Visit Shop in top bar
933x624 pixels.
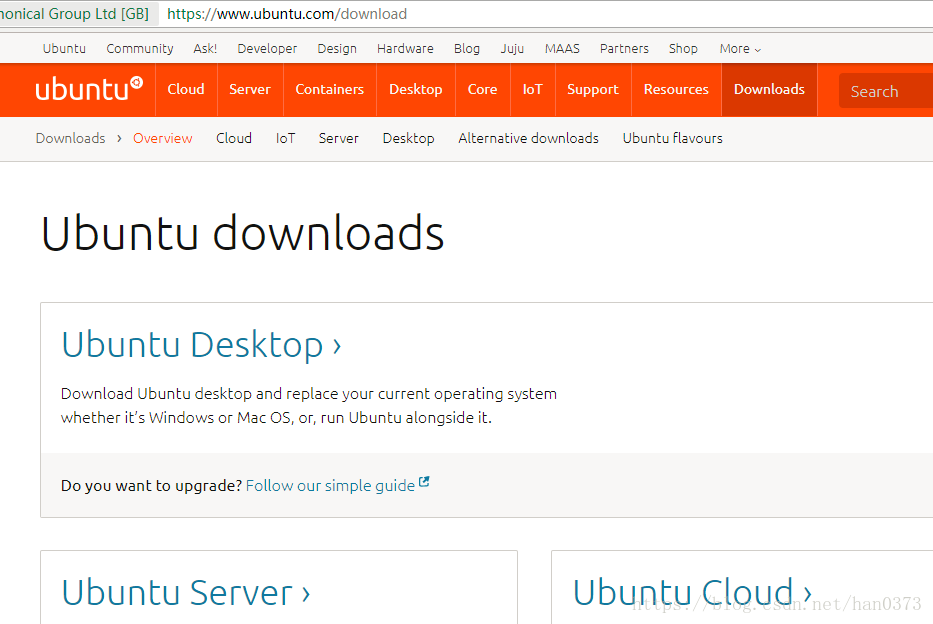(x=683, y=49)
